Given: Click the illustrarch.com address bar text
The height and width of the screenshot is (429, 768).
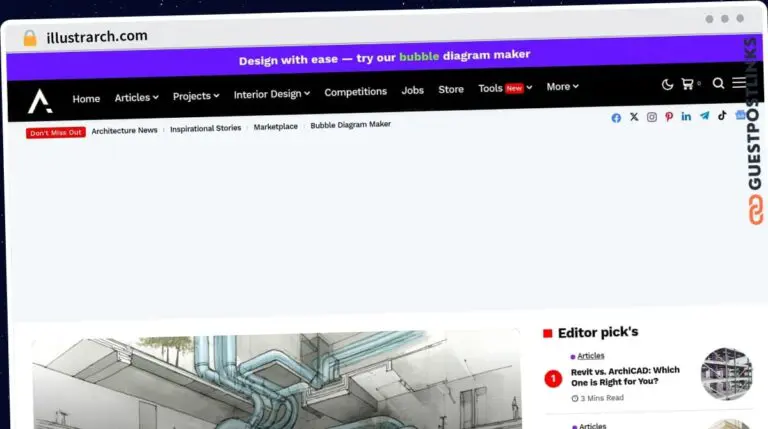Looking at the screenshot, I should coord(97,37).
